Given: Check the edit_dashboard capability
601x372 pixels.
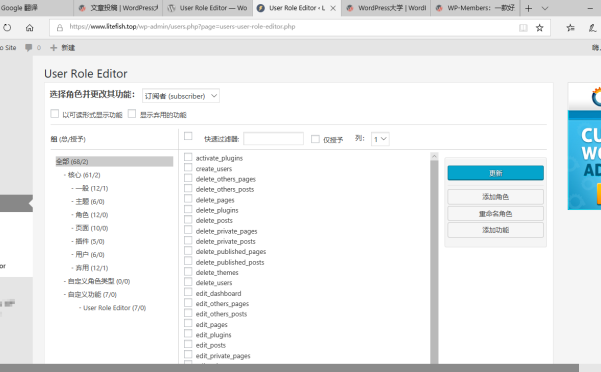Looking at the screenshot, I should click(188, 292).
